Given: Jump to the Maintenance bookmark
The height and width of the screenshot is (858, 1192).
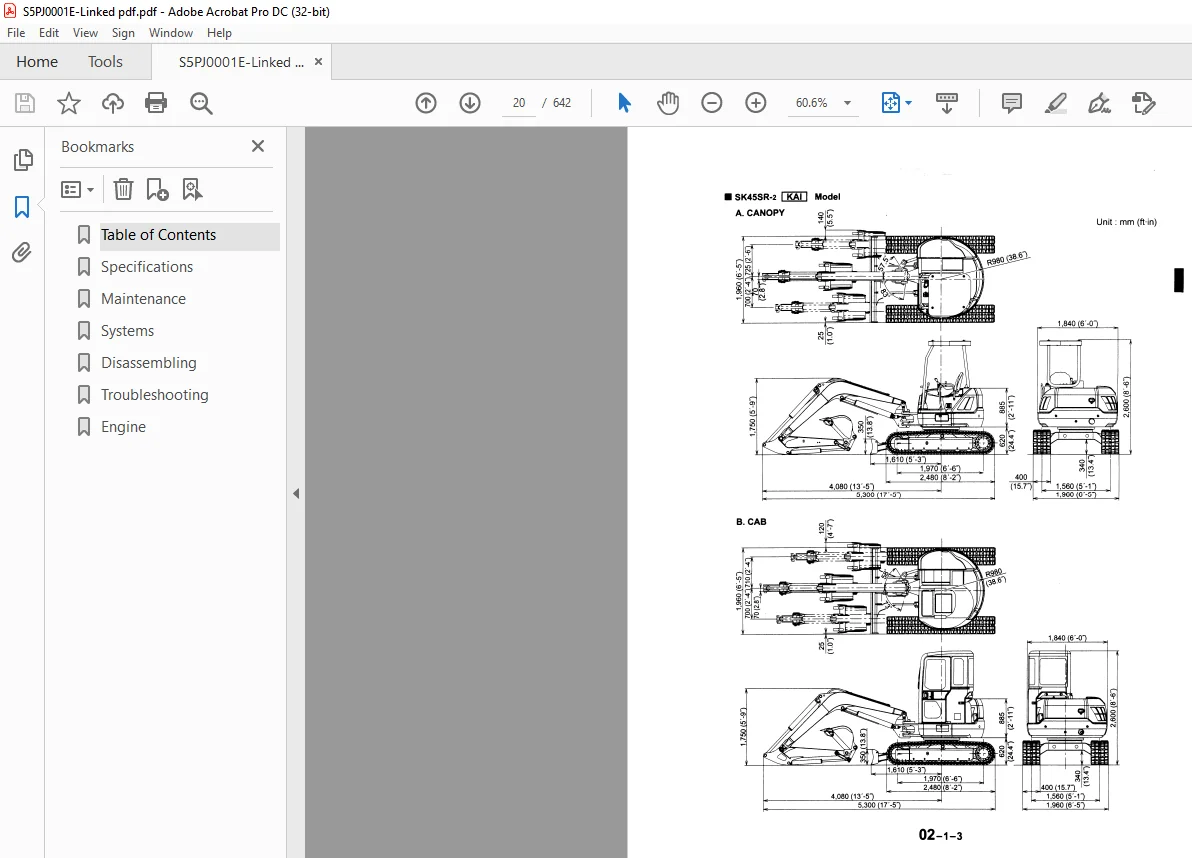Looking at the screenshot, I should click(143, 299).
